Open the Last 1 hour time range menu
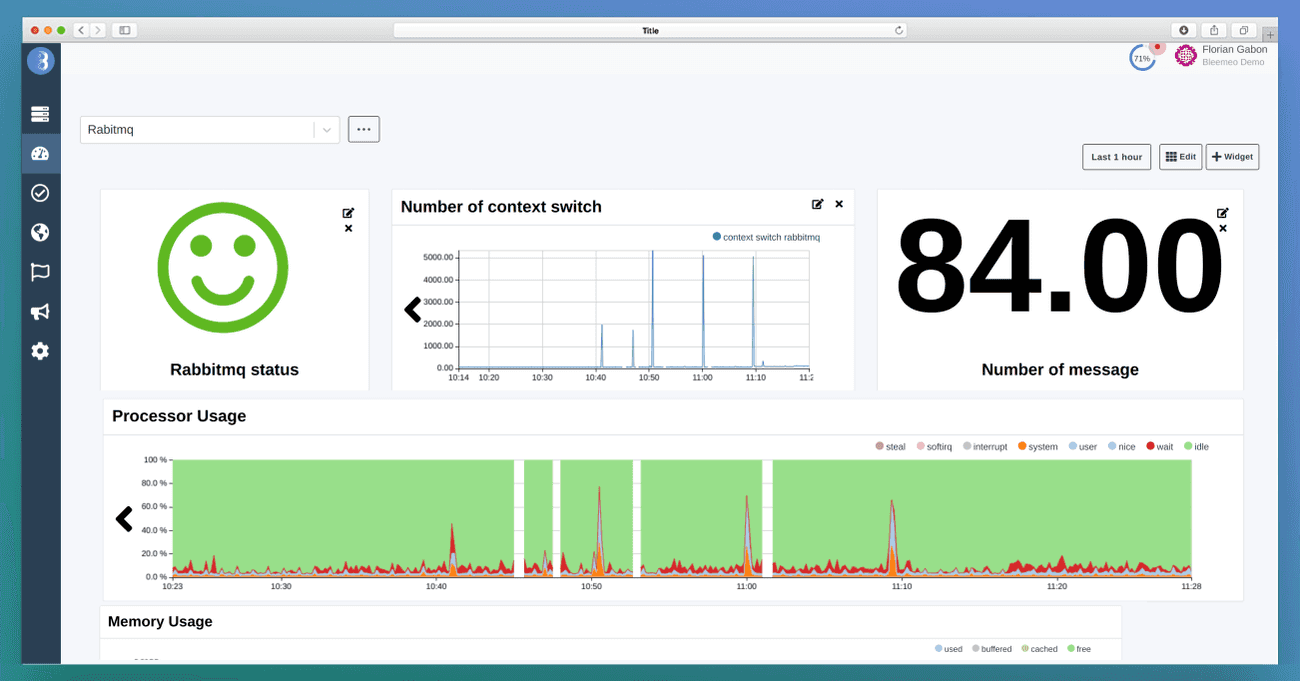1300x681 pixels. pos(1116,156)
